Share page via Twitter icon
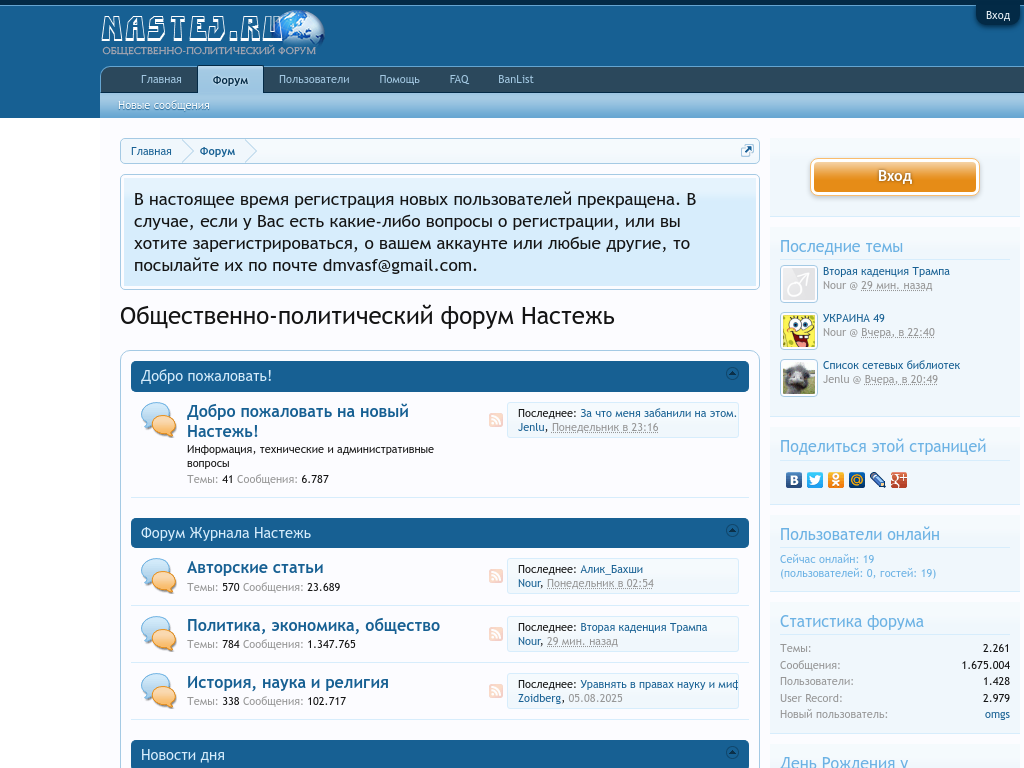The height and width of the screenshot is (768, 1024). tap(815, 480)
